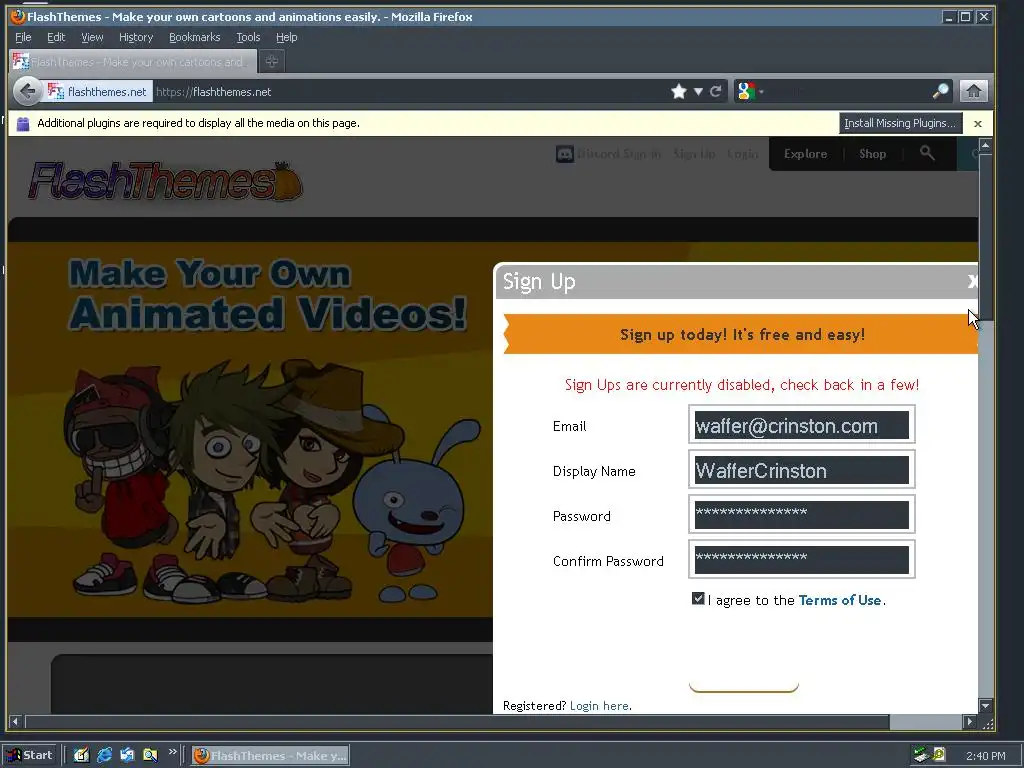
Task: Click the third quick launch icon
Action: point(127,755)
